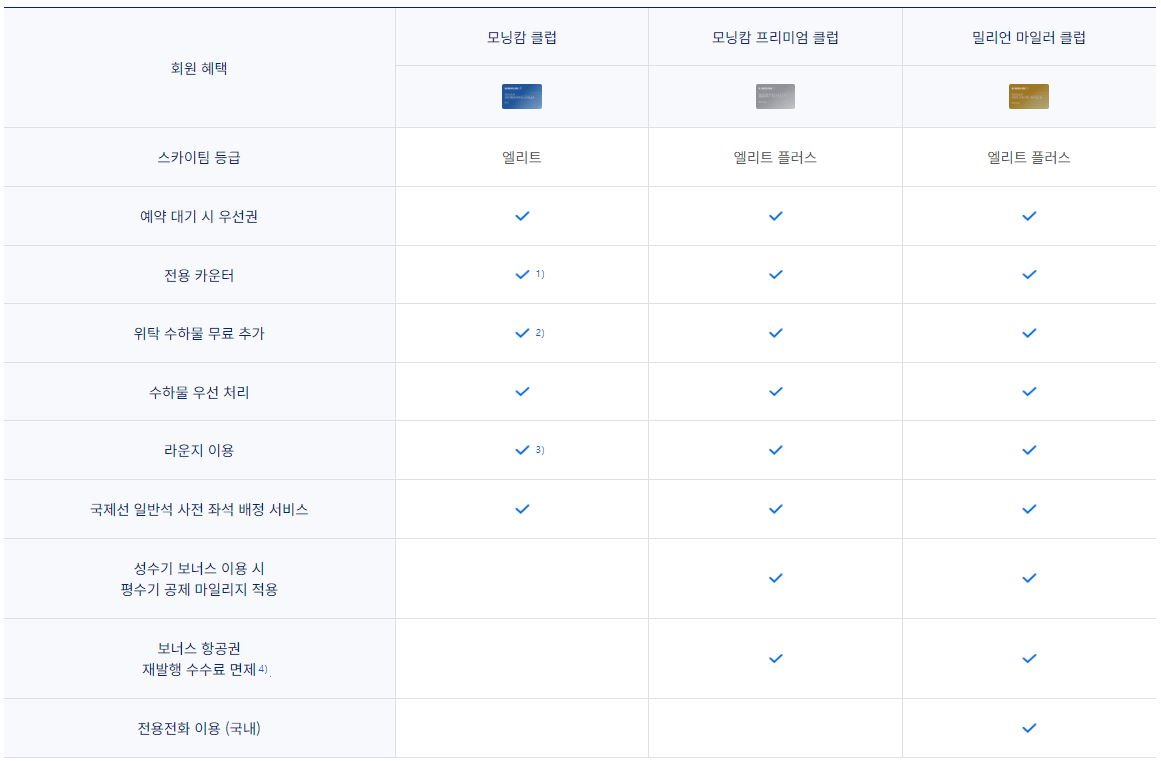This screenshot has height=761, width=1161.
Task: Click the 스카이팀 등급 row label
Action: coord(200,156)
